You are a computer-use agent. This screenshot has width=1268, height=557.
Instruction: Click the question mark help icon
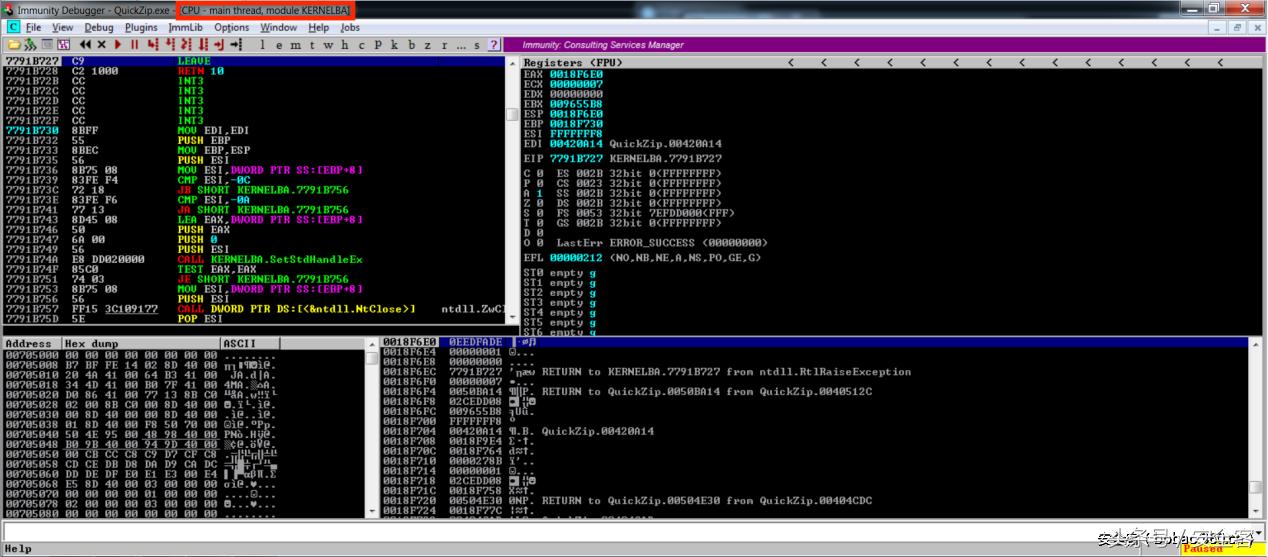[x=493, y=45]
